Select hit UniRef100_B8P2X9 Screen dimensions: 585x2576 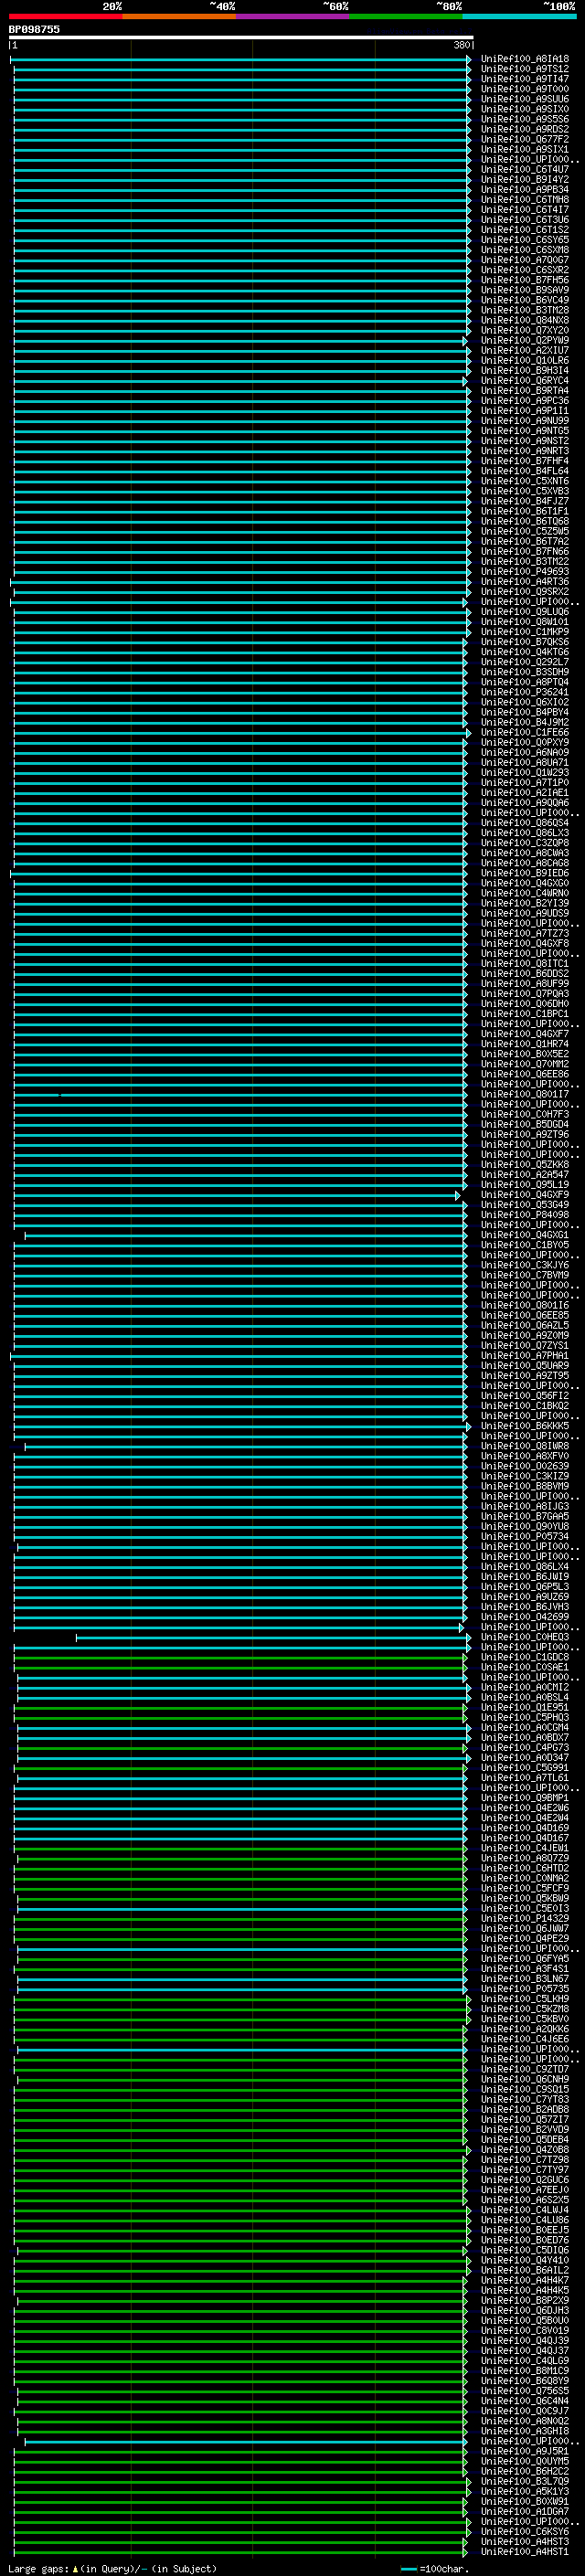pos(524,2299)
